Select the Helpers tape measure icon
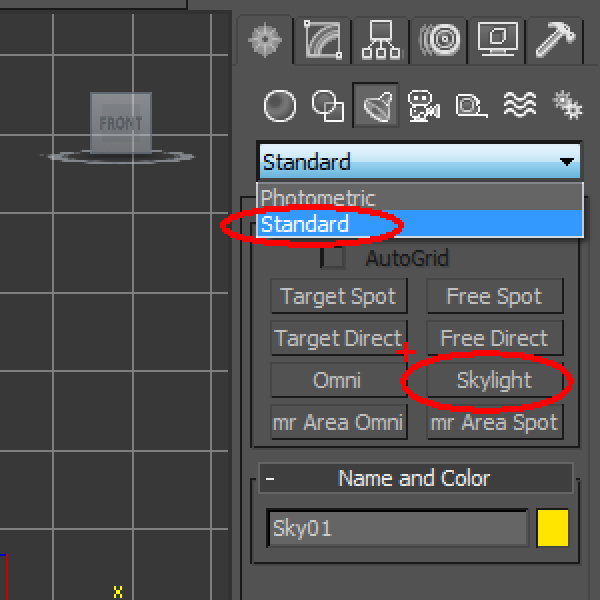 point(471,105)
